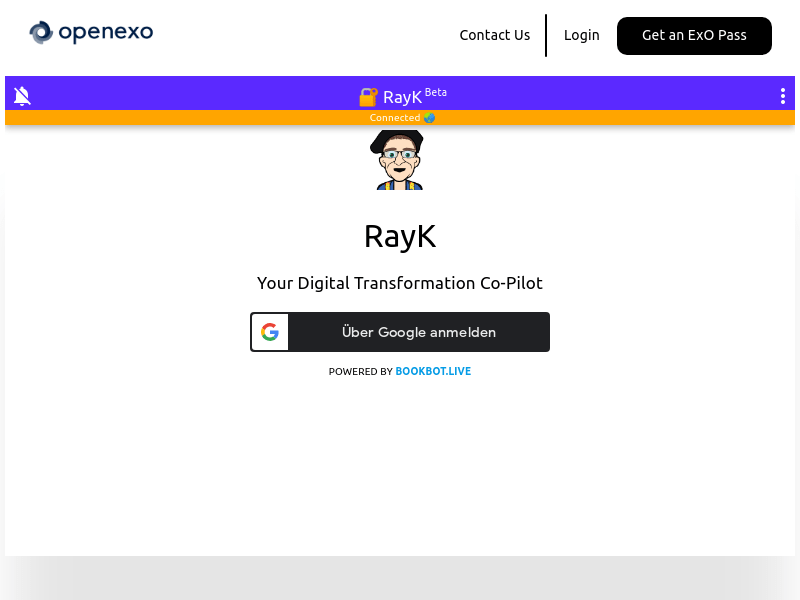Open the Login link
Screen dimensions: 800x600
(x=581, y=35)
